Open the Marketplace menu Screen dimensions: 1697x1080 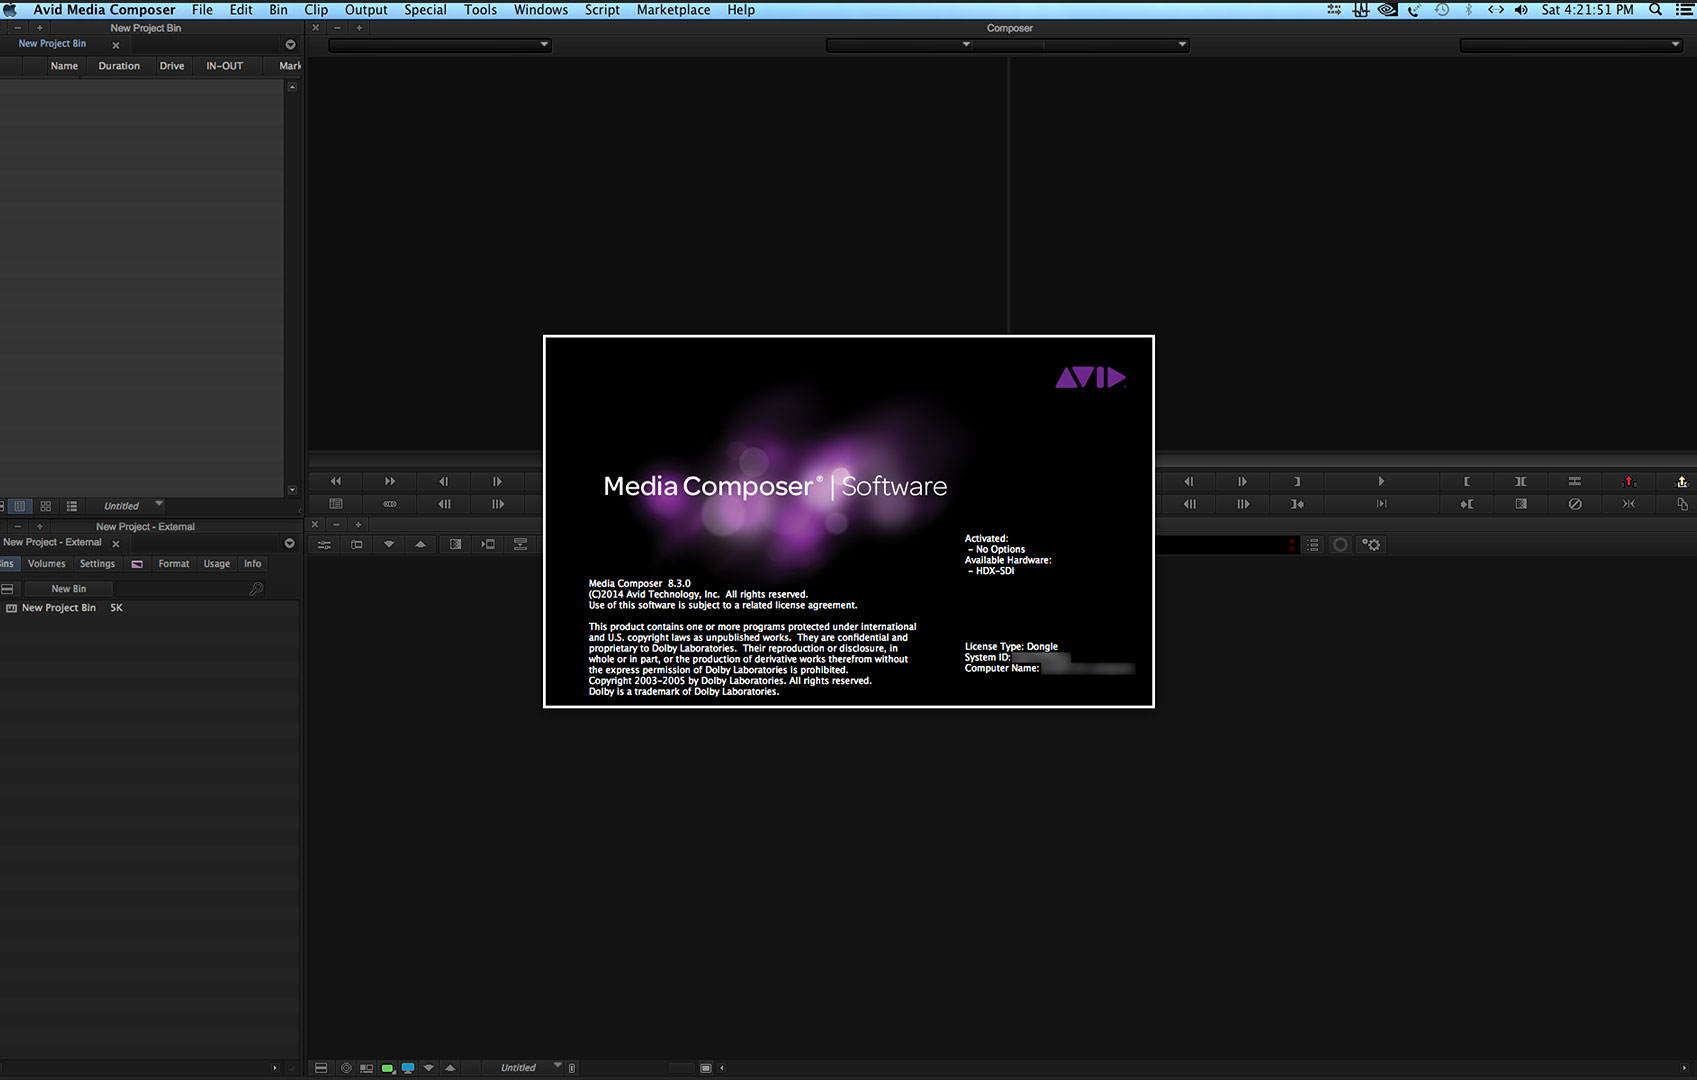click(673, 10)
